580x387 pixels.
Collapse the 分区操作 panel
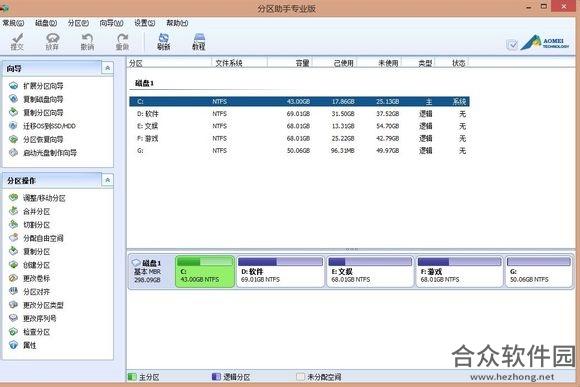(107, 180)
